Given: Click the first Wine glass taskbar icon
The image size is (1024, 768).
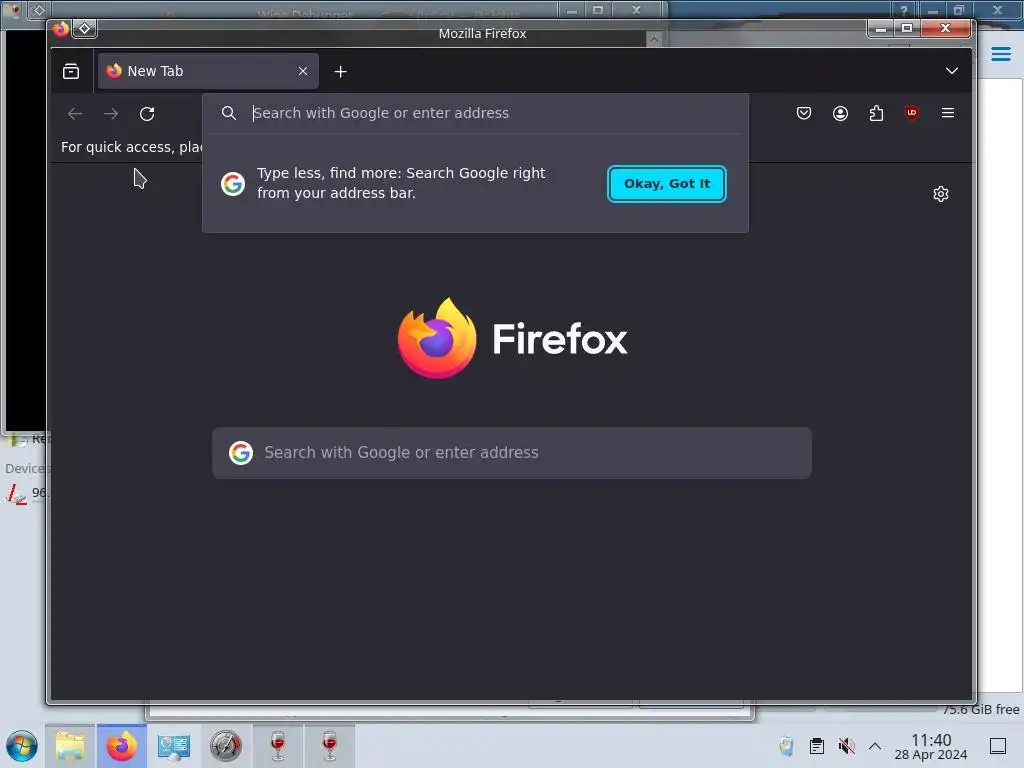Looking at the screenshot, I should pyautogui.click(x=278, y=746).
